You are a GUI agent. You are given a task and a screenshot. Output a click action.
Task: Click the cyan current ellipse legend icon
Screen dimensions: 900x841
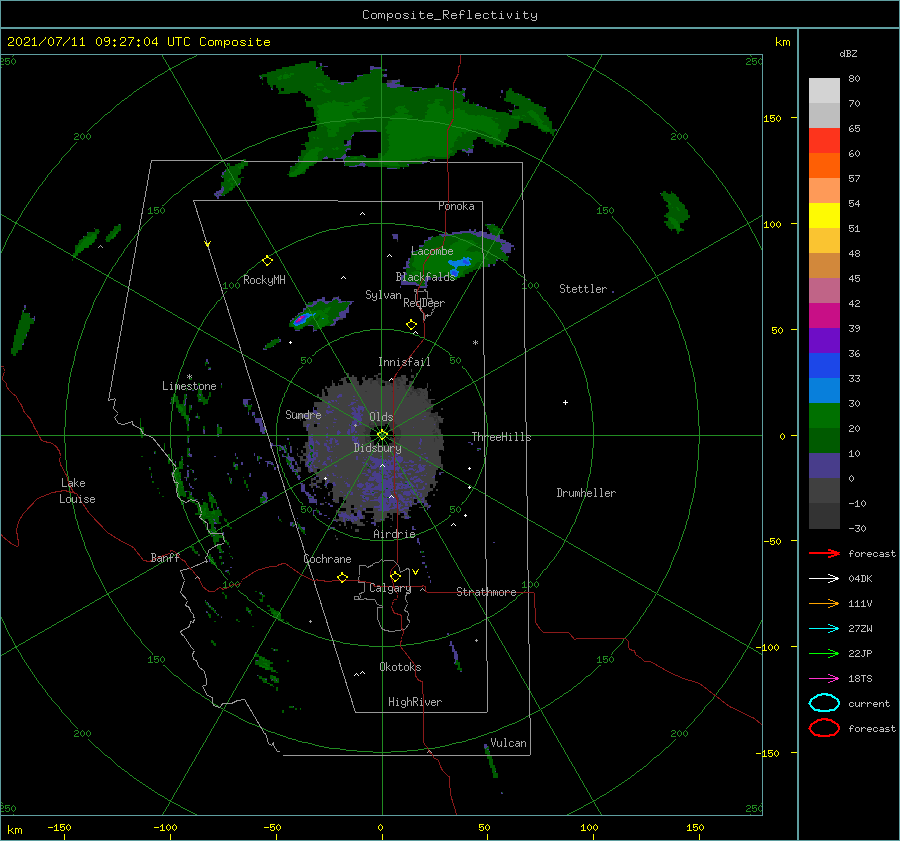(x=824, y=703)
